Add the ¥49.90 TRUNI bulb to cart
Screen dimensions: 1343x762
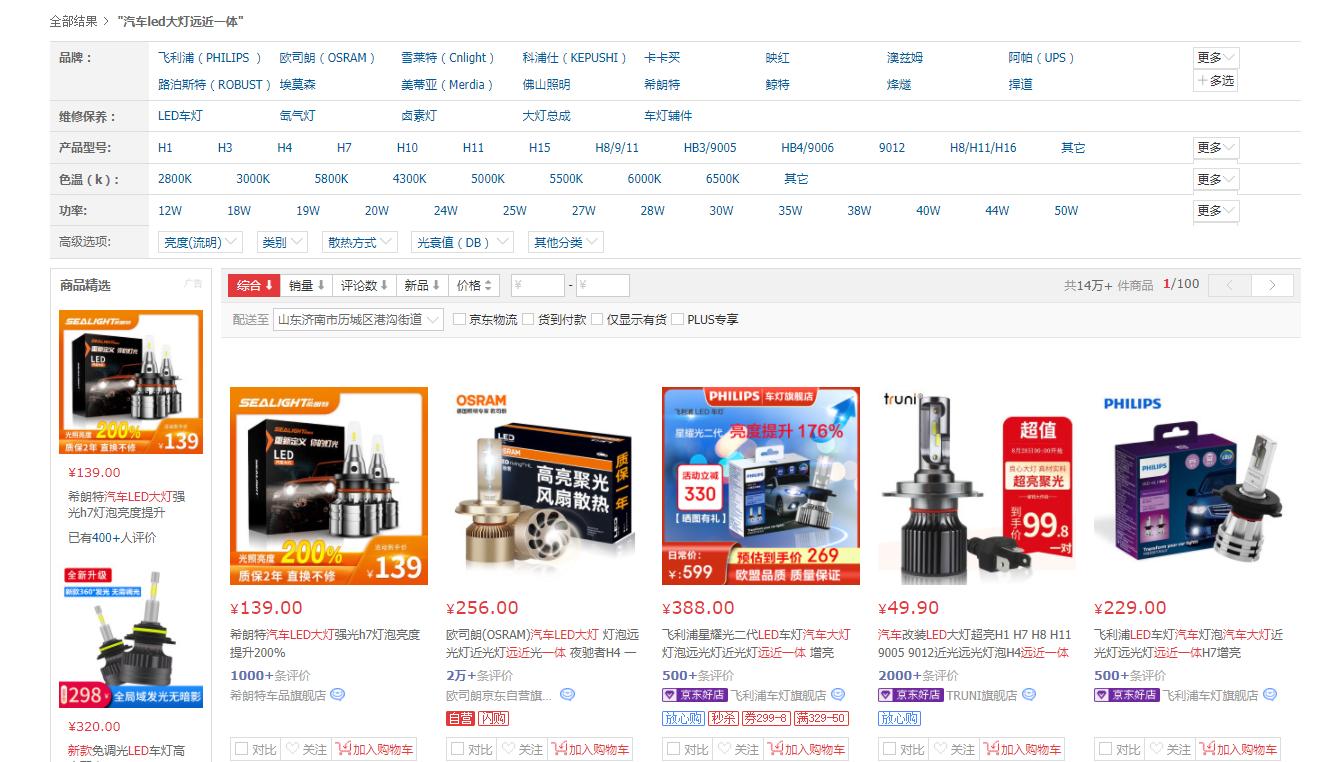1021,749
